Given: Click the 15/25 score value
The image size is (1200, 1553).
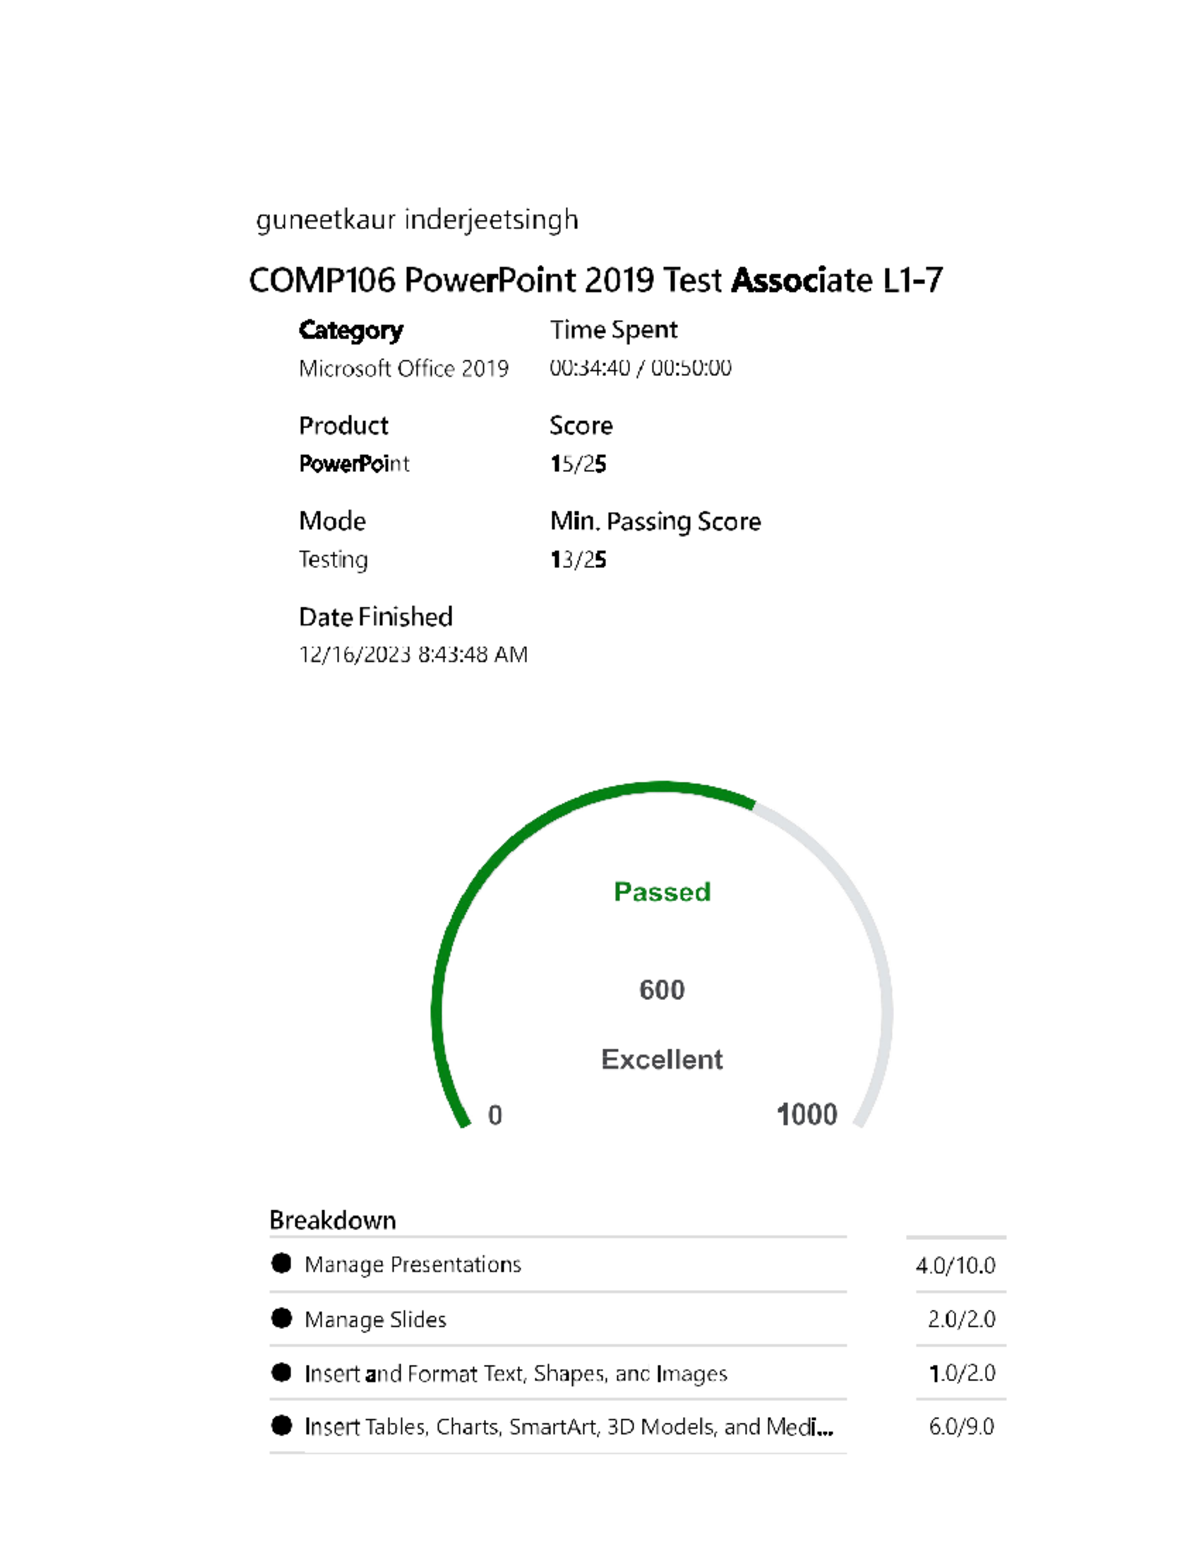Looking at the screenshot, I should point(578,464).
